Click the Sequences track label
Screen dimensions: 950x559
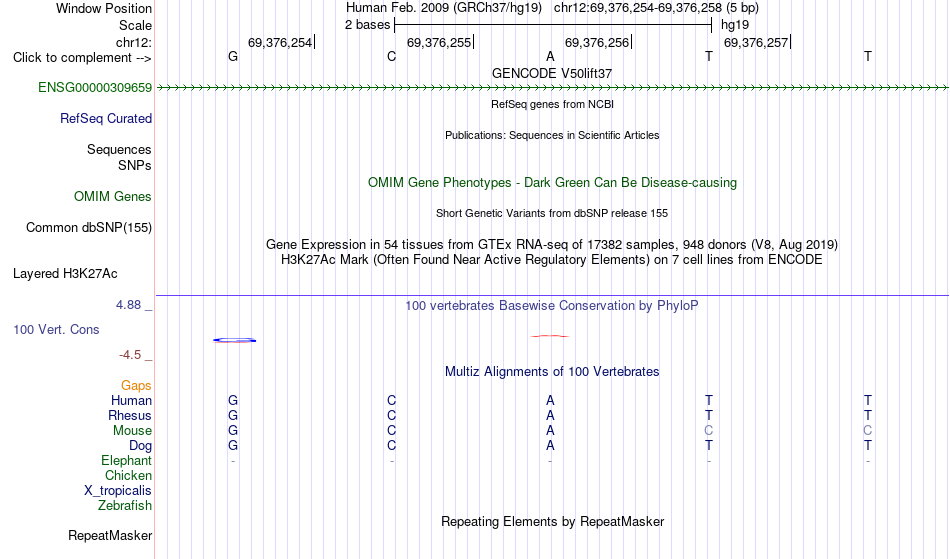coord(119,150)
